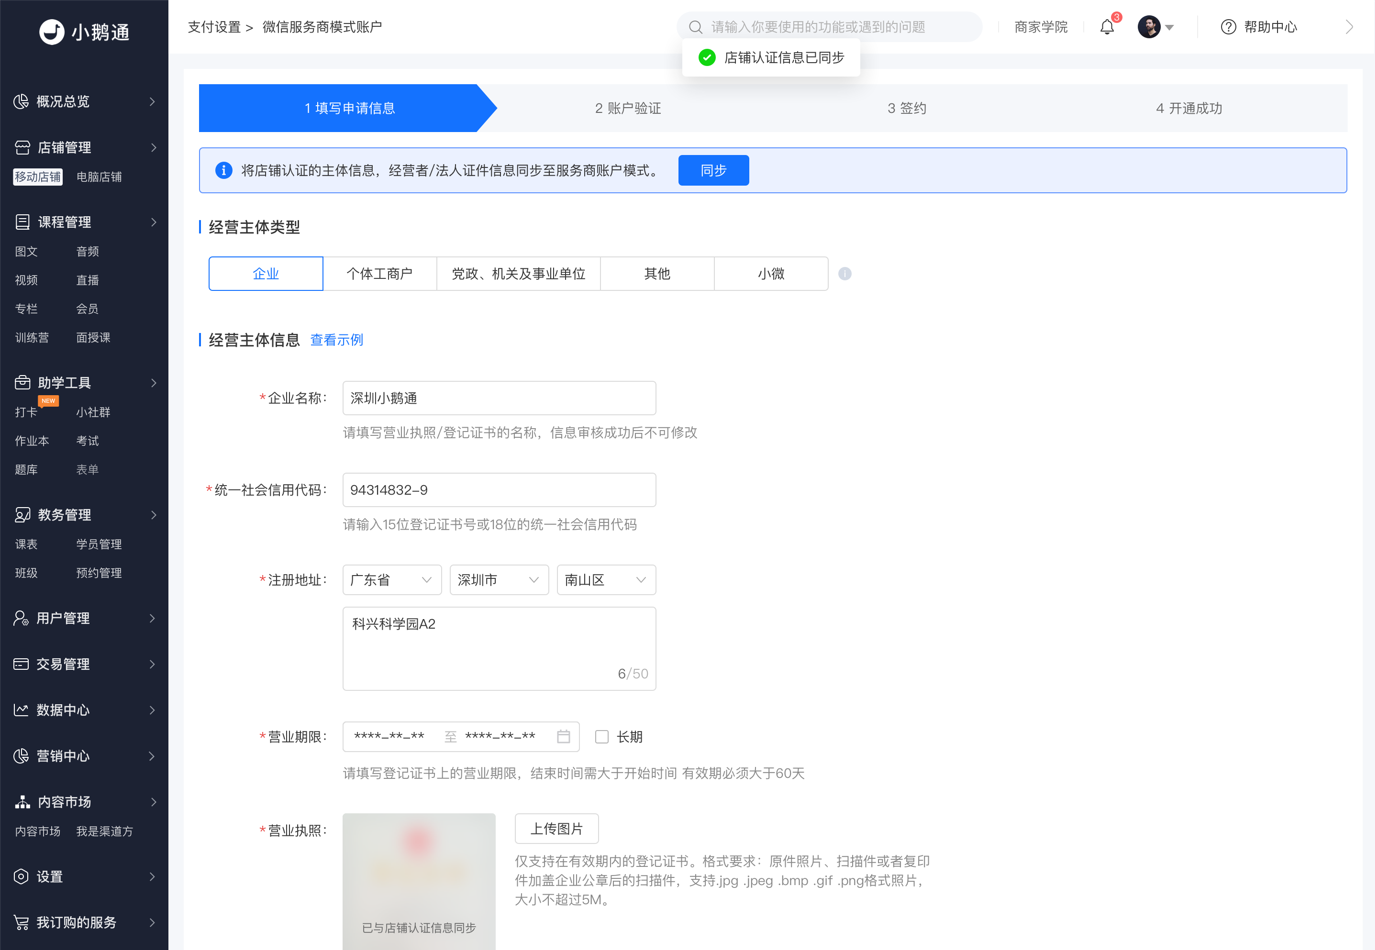Check the 长期 checkbox
The height and width of the screenshot is (950, 1375).
click(x=602, y=737)
